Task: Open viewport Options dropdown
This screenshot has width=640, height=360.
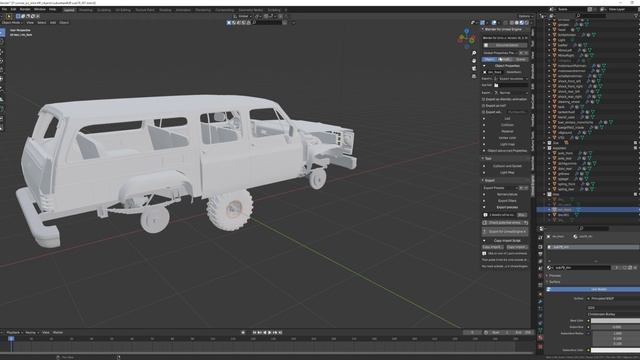Action: tap(525, 16)
